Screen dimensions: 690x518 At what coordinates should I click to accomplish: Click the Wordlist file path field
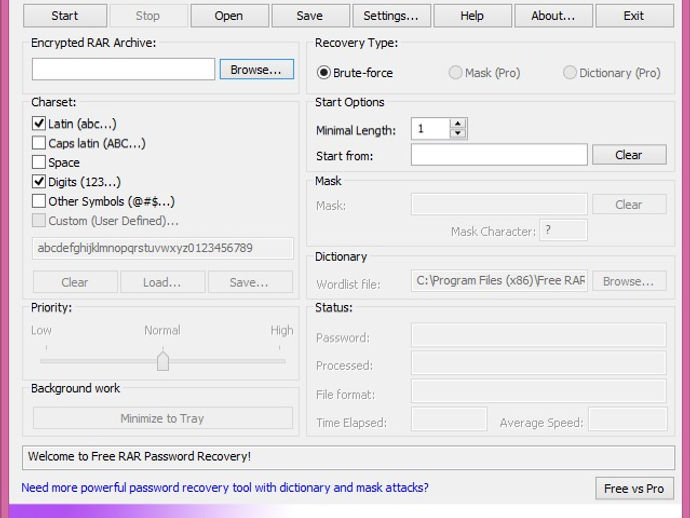pyautogui.click(x=499, y=281)
